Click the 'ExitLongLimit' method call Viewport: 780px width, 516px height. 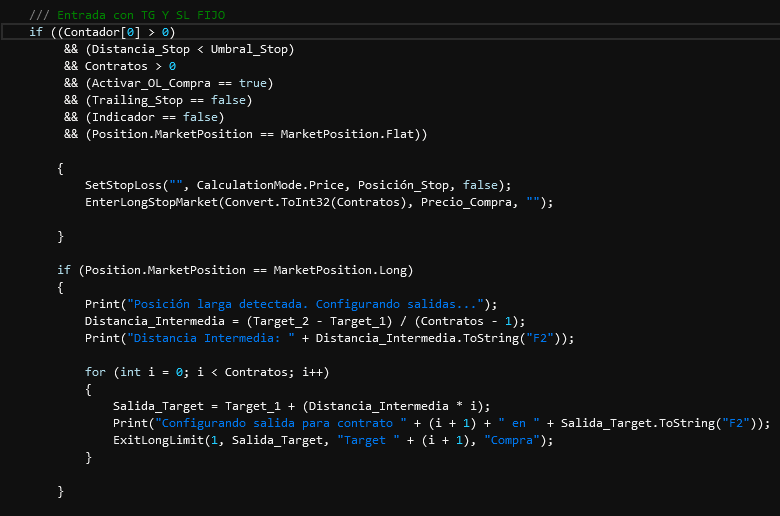pos(158,440)
